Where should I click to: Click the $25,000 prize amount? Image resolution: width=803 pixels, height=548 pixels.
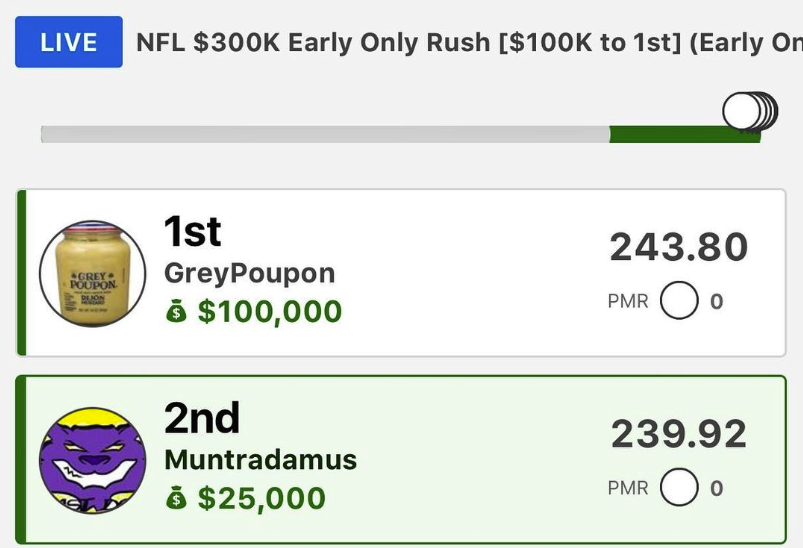point(262,498)
